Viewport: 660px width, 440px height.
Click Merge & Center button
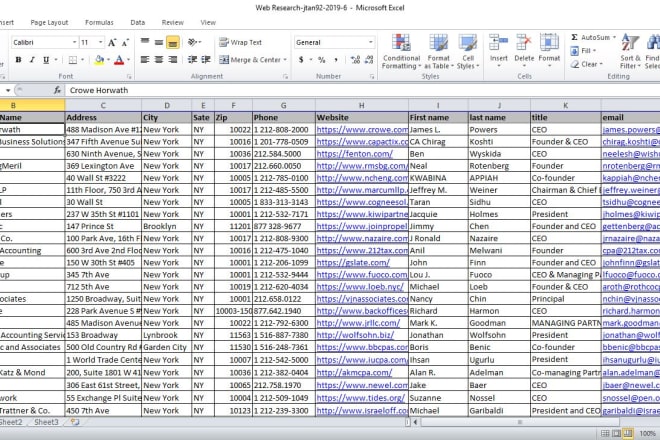pos(250,60)
